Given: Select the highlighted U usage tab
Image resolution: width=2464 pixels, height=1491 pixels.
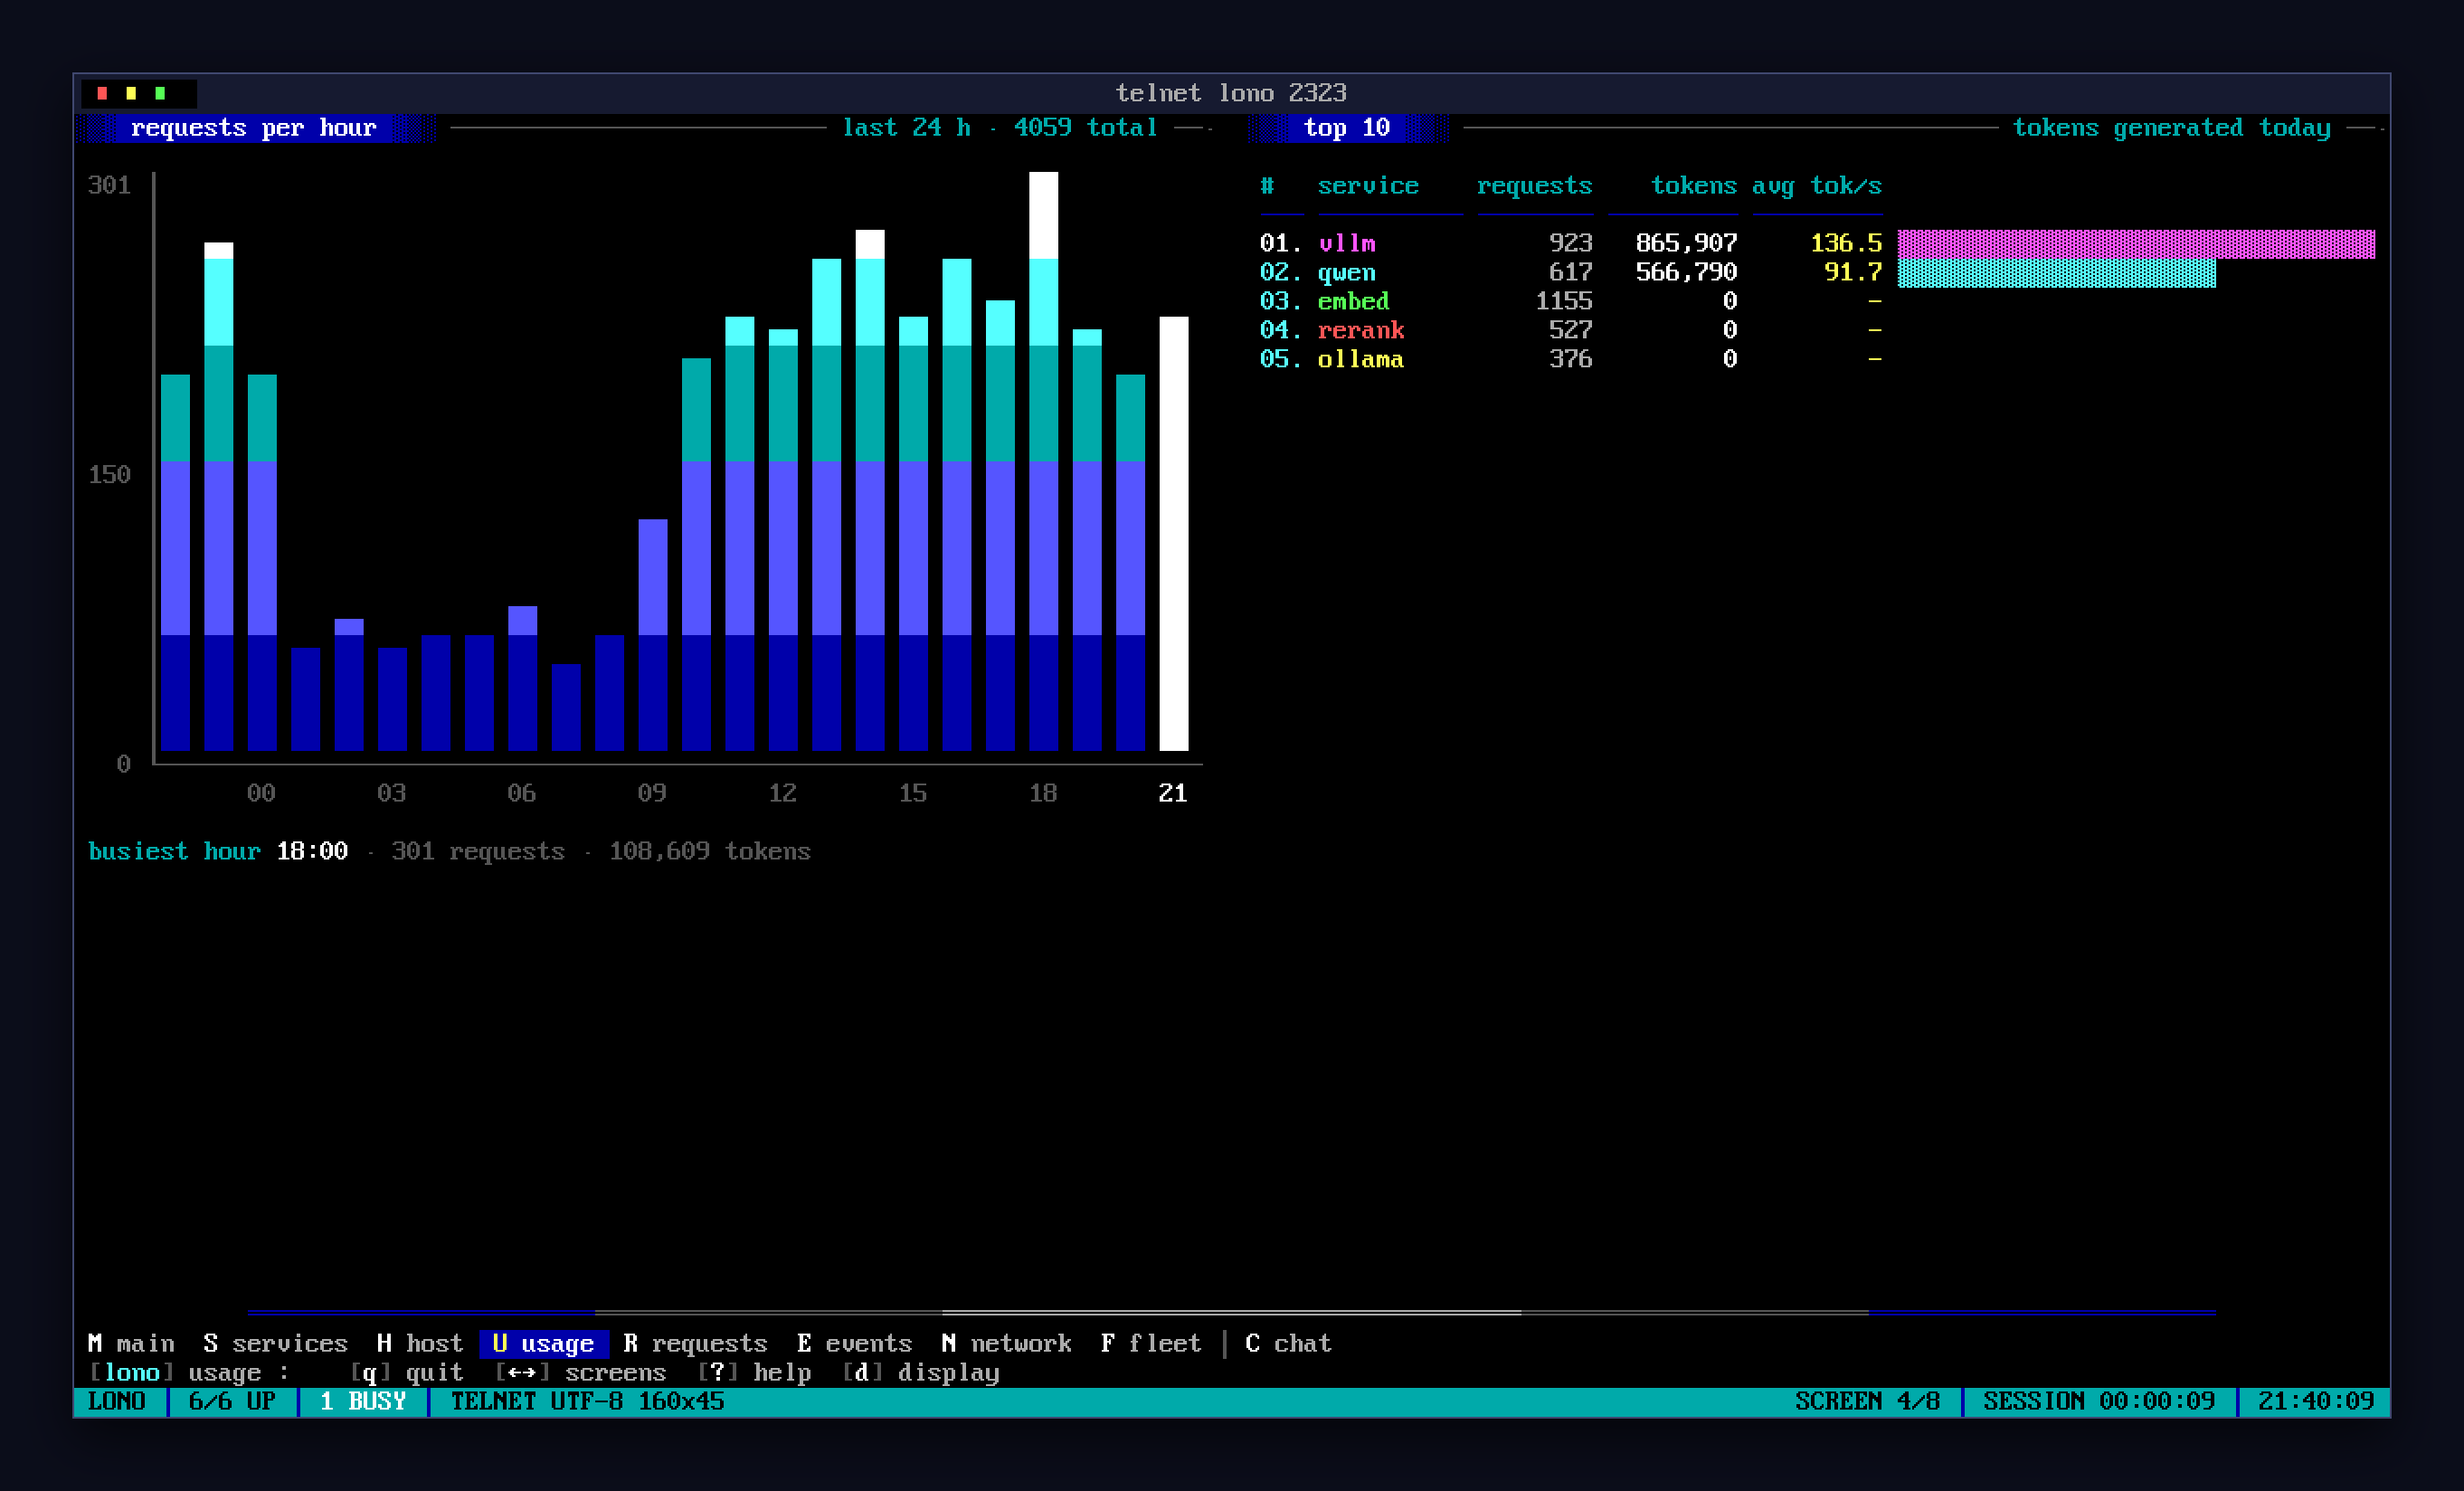Looking at the screenshot, I should tap(544, 1343).
